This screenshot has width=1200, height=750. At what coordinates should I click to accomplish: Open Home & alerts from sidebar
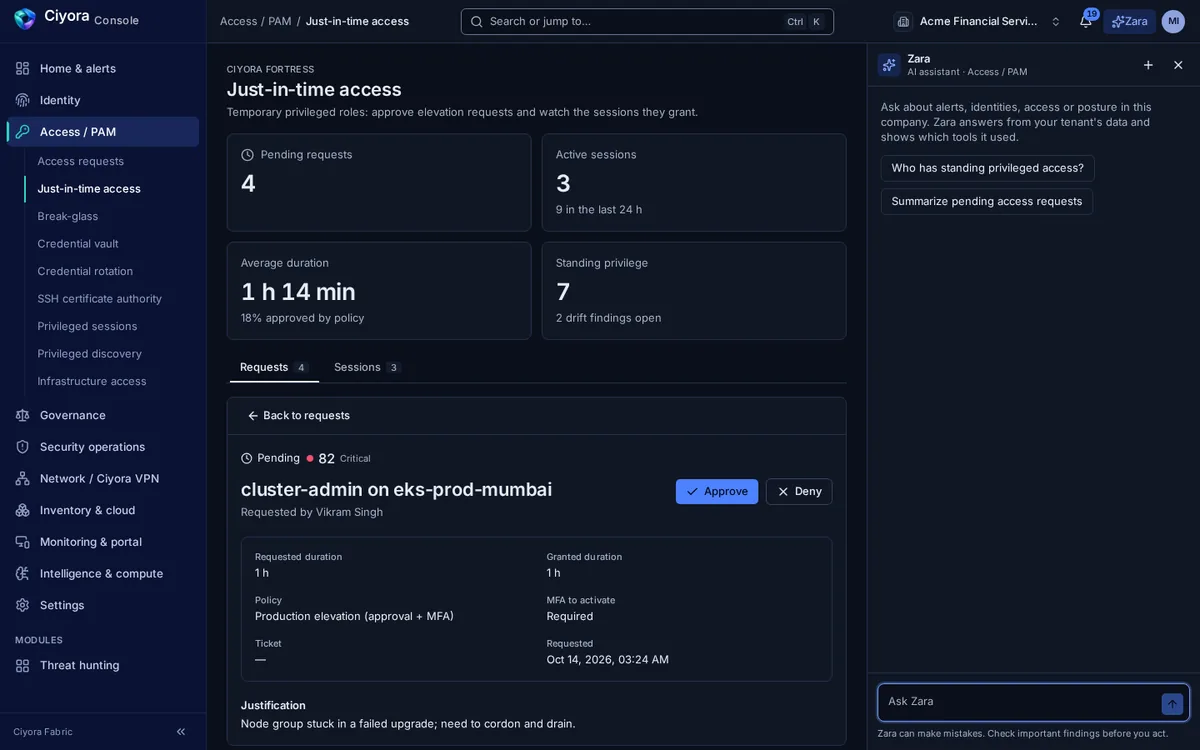pos(103,68)
